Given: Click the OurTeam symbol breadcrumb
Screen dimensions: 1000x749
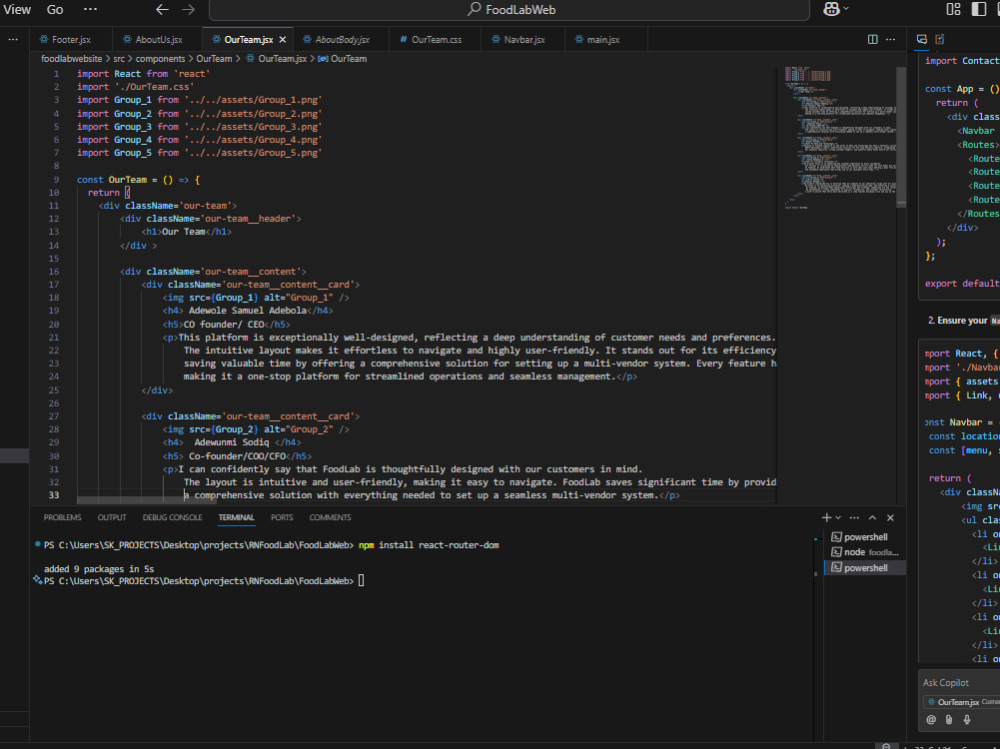Looking at the screenshot, I should coord(342,59).
